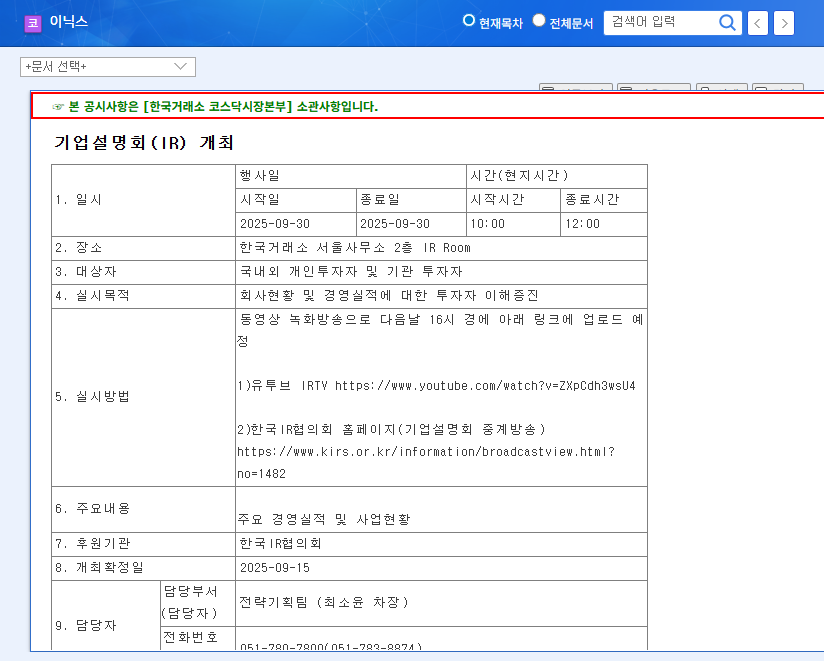This screenshot has width=824, height=661.
Task: Select the 현재목차 radio button
Action: [468, 20]
